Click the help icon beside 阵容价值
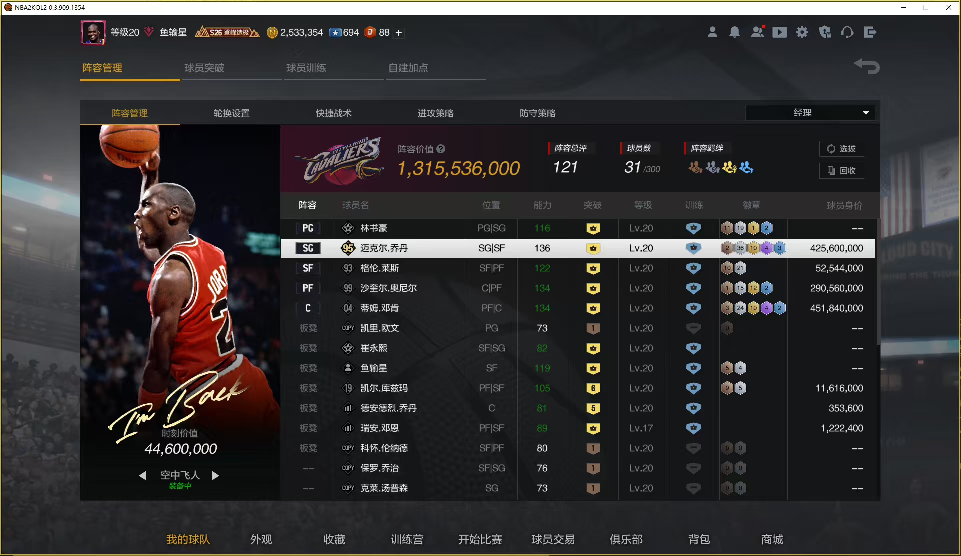The width and height of the screenshot is (961, 556). [x=441, y=149]
